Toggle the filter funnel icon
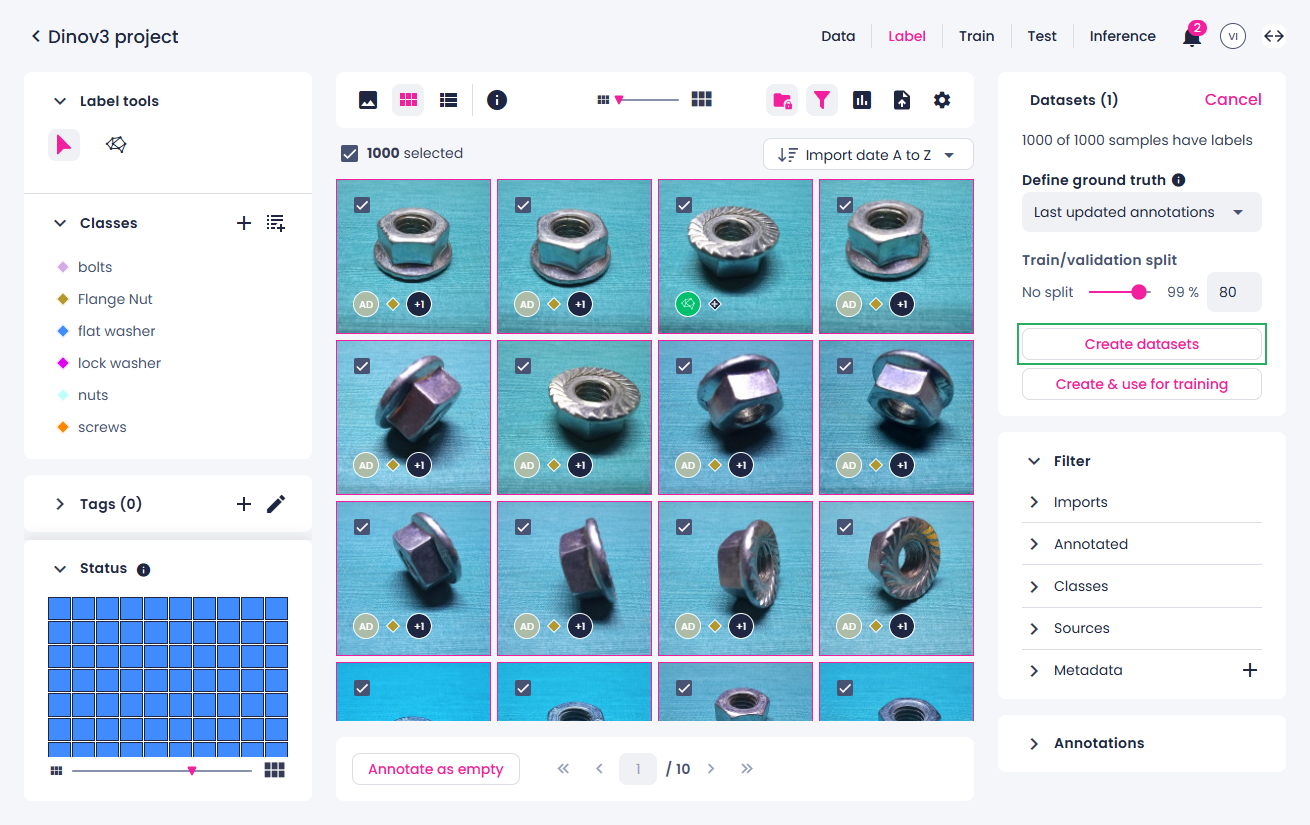This screenshot has width=1310, height=825. pyautogui.click(x=822, y=100)
